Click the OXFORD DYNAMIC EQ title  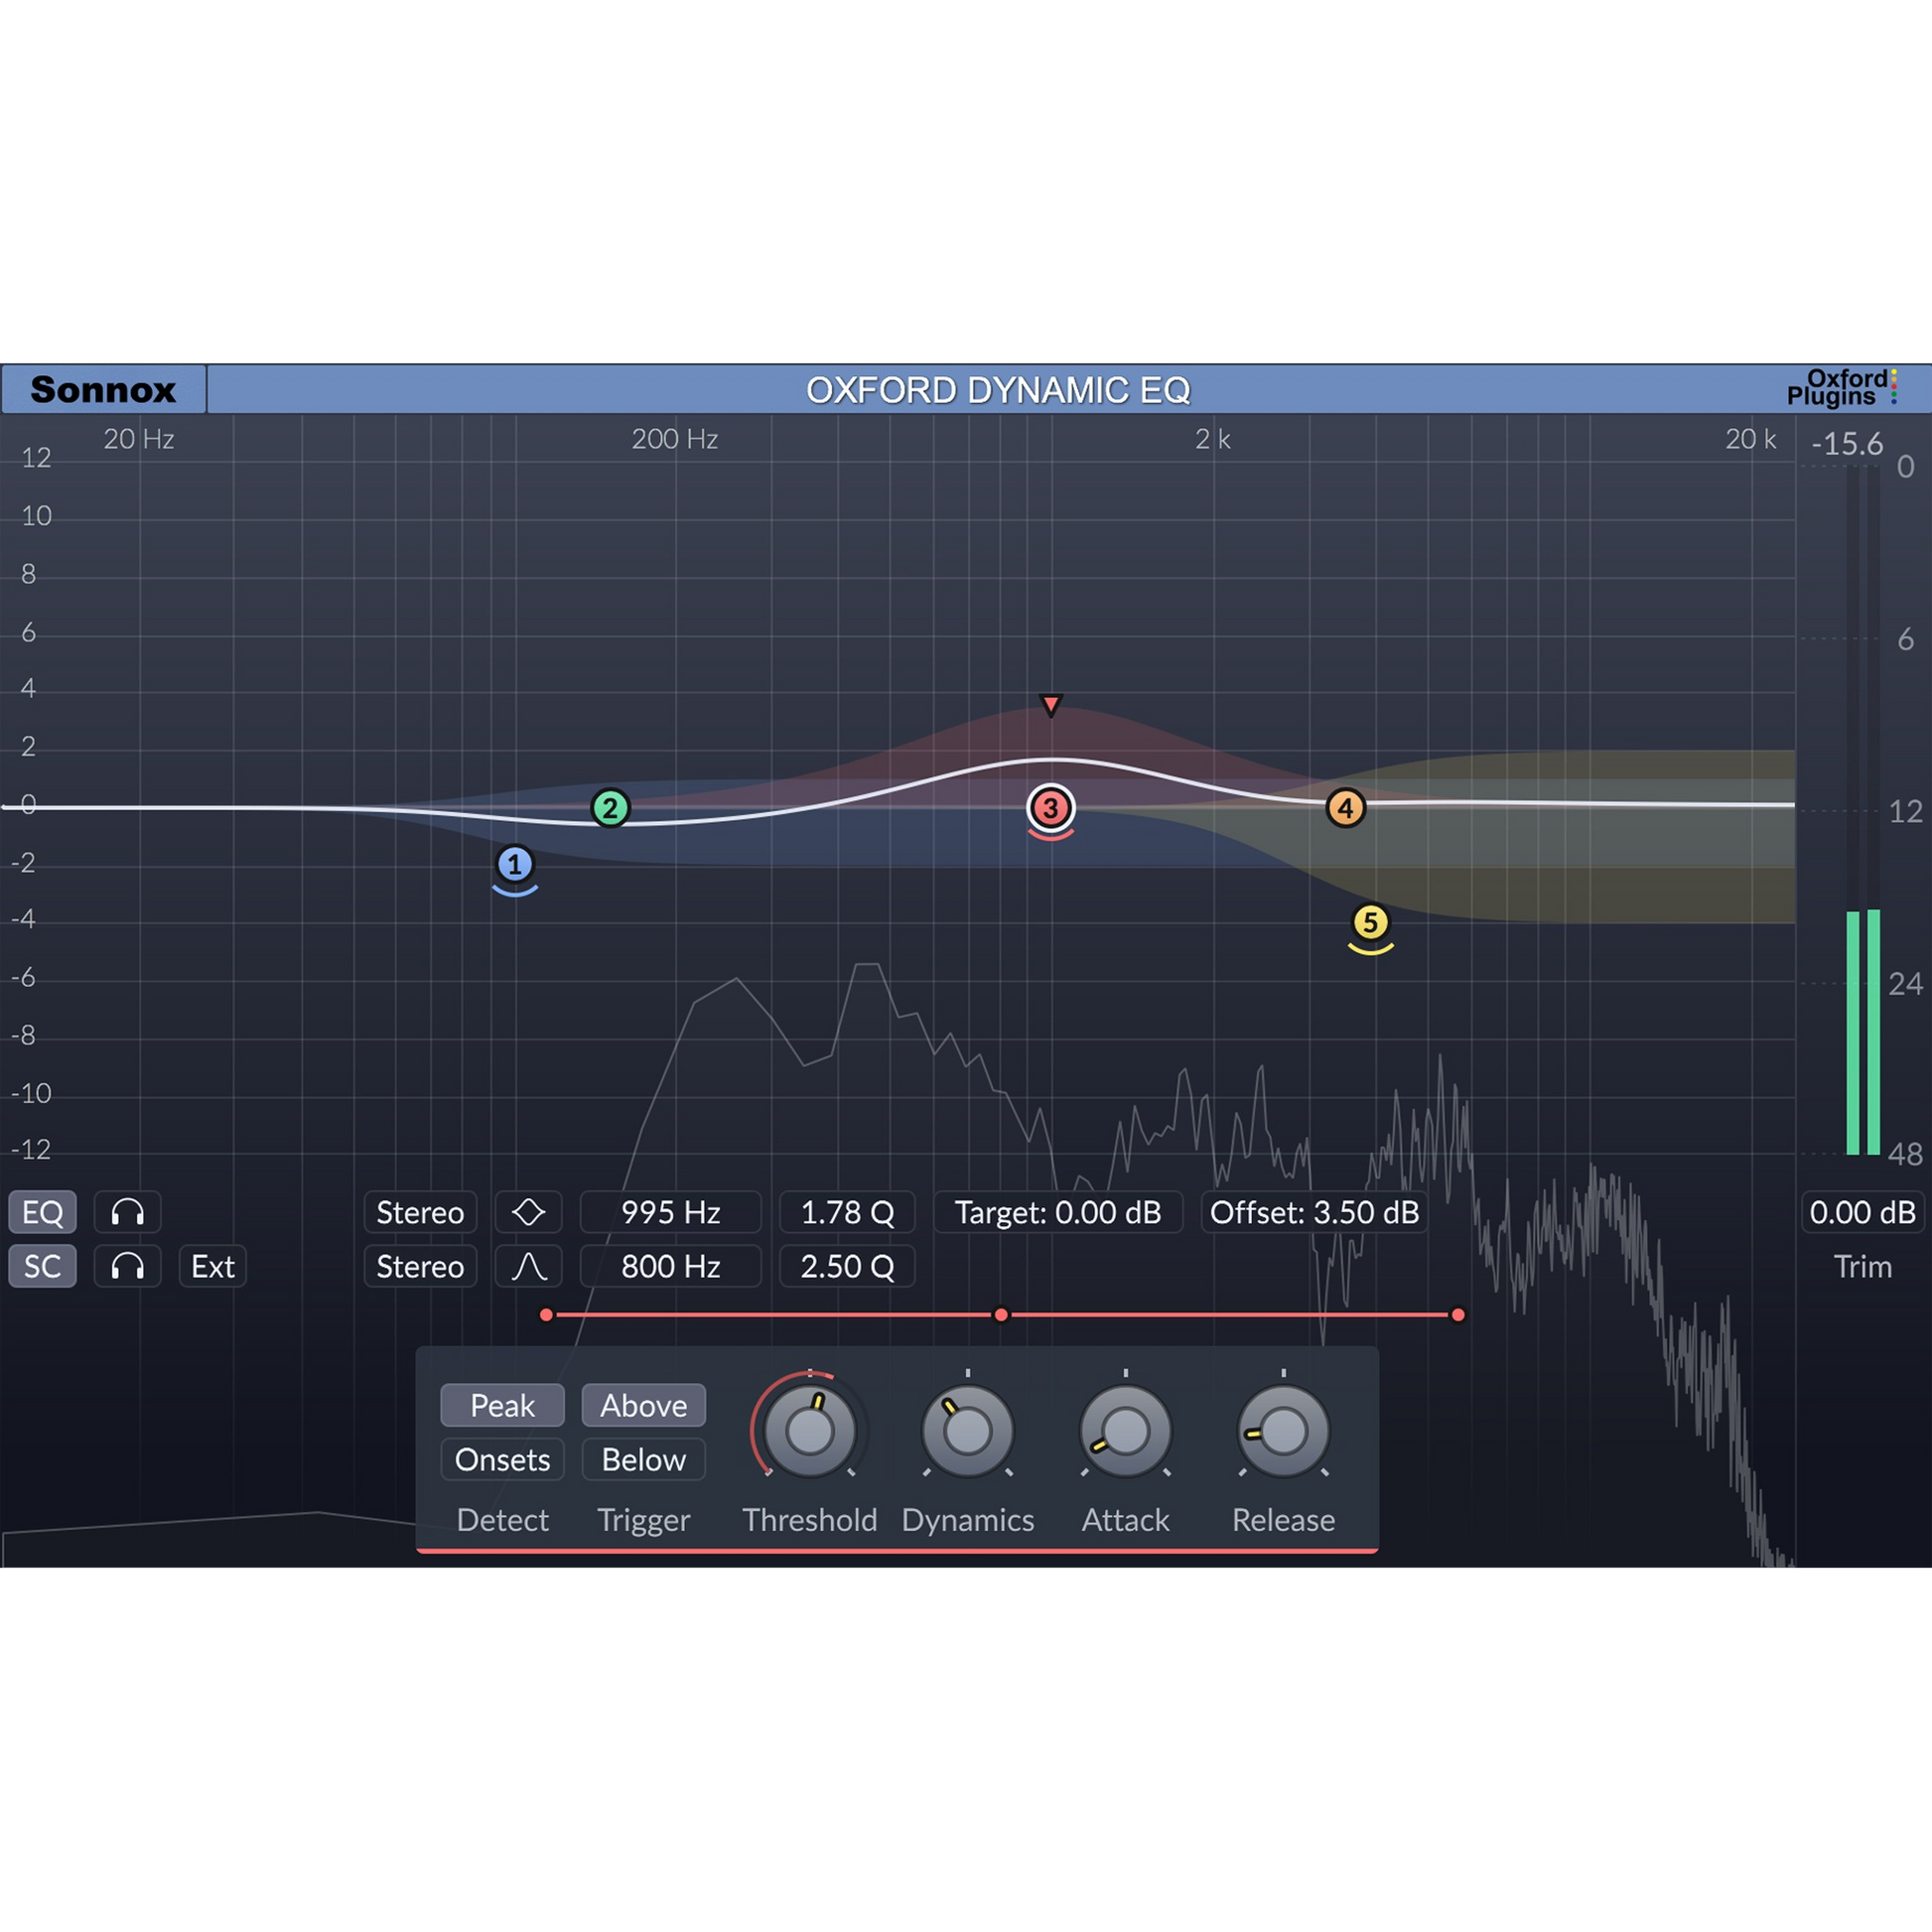pyautogui.click(x=998, y=390)
